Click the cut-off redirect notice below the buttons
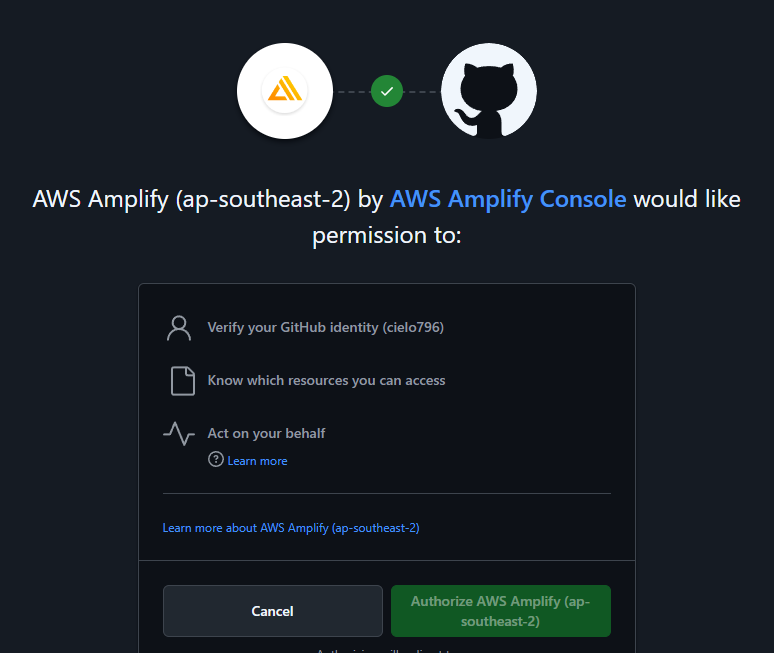The width and height of the screenshot is (774, 653). (387, 649)
